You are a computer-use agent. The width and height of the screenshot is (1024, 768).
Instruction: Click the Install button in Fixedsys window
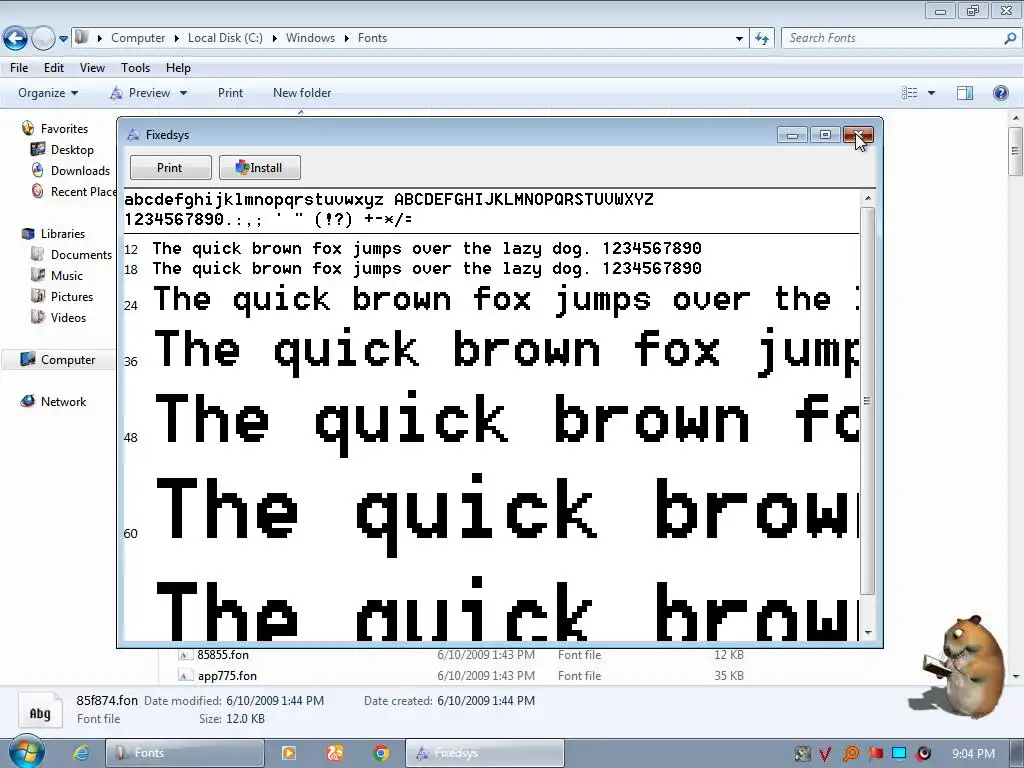click(x=260, y=168)
